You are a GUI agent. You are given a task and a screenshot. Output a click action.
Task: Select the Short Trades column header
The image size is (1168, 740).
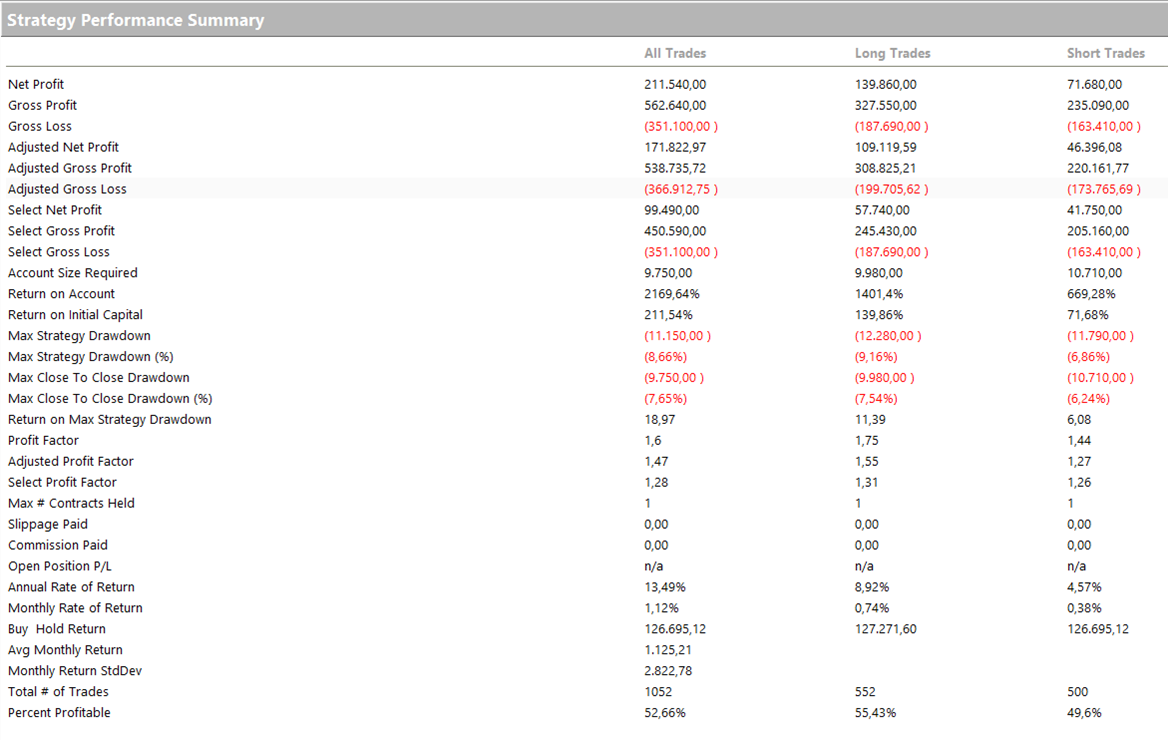tap(1105, 53)
